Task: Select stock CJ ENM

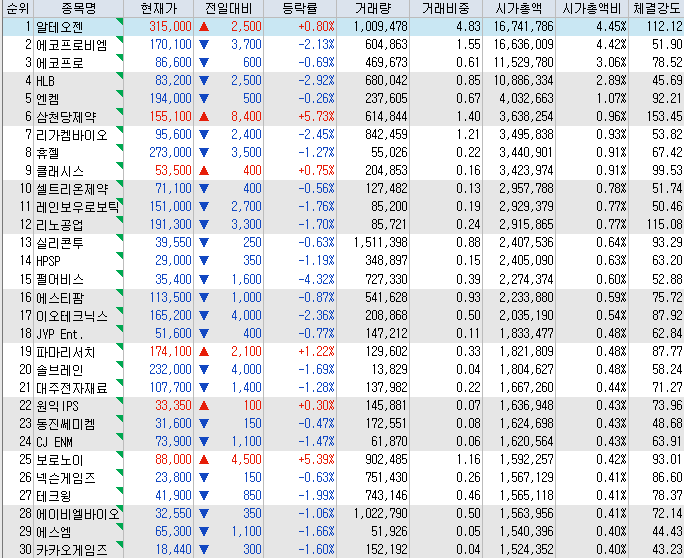Action: tap(54, 442)
